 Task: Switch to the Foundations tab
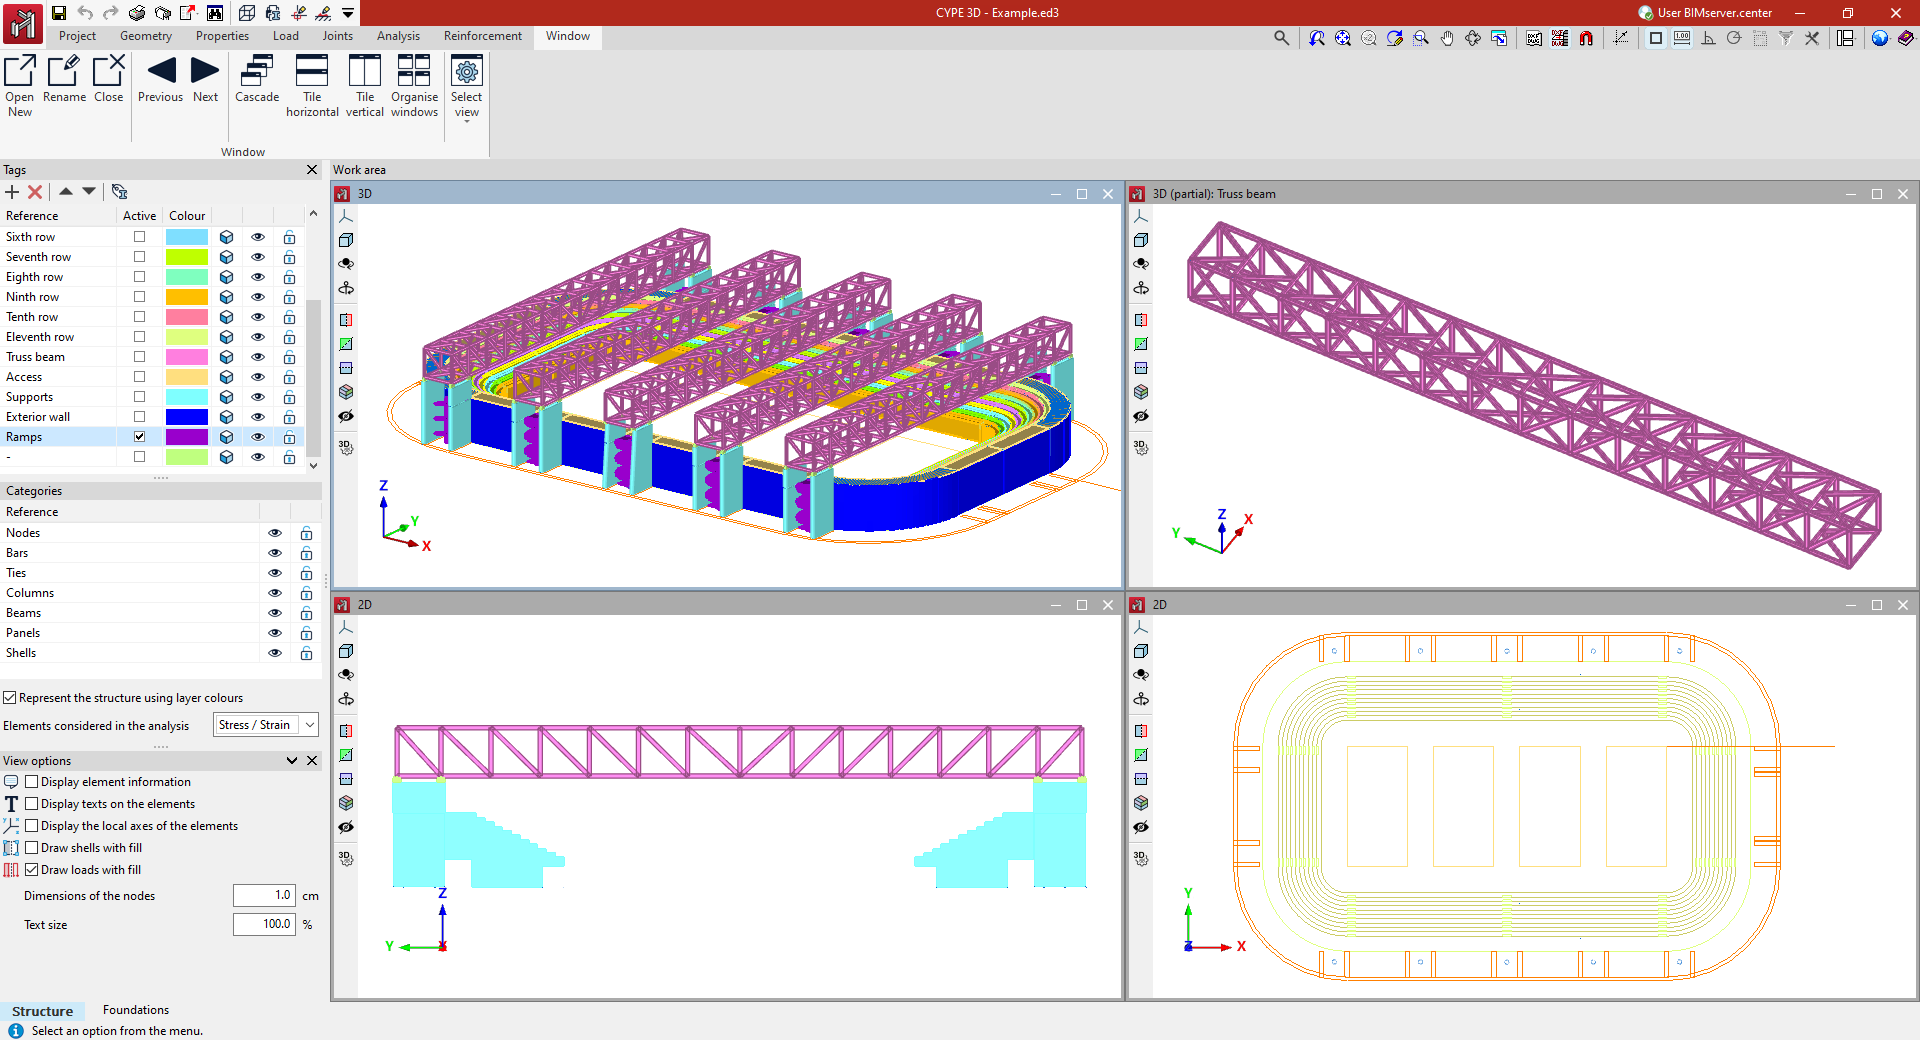coord(136,1010)
